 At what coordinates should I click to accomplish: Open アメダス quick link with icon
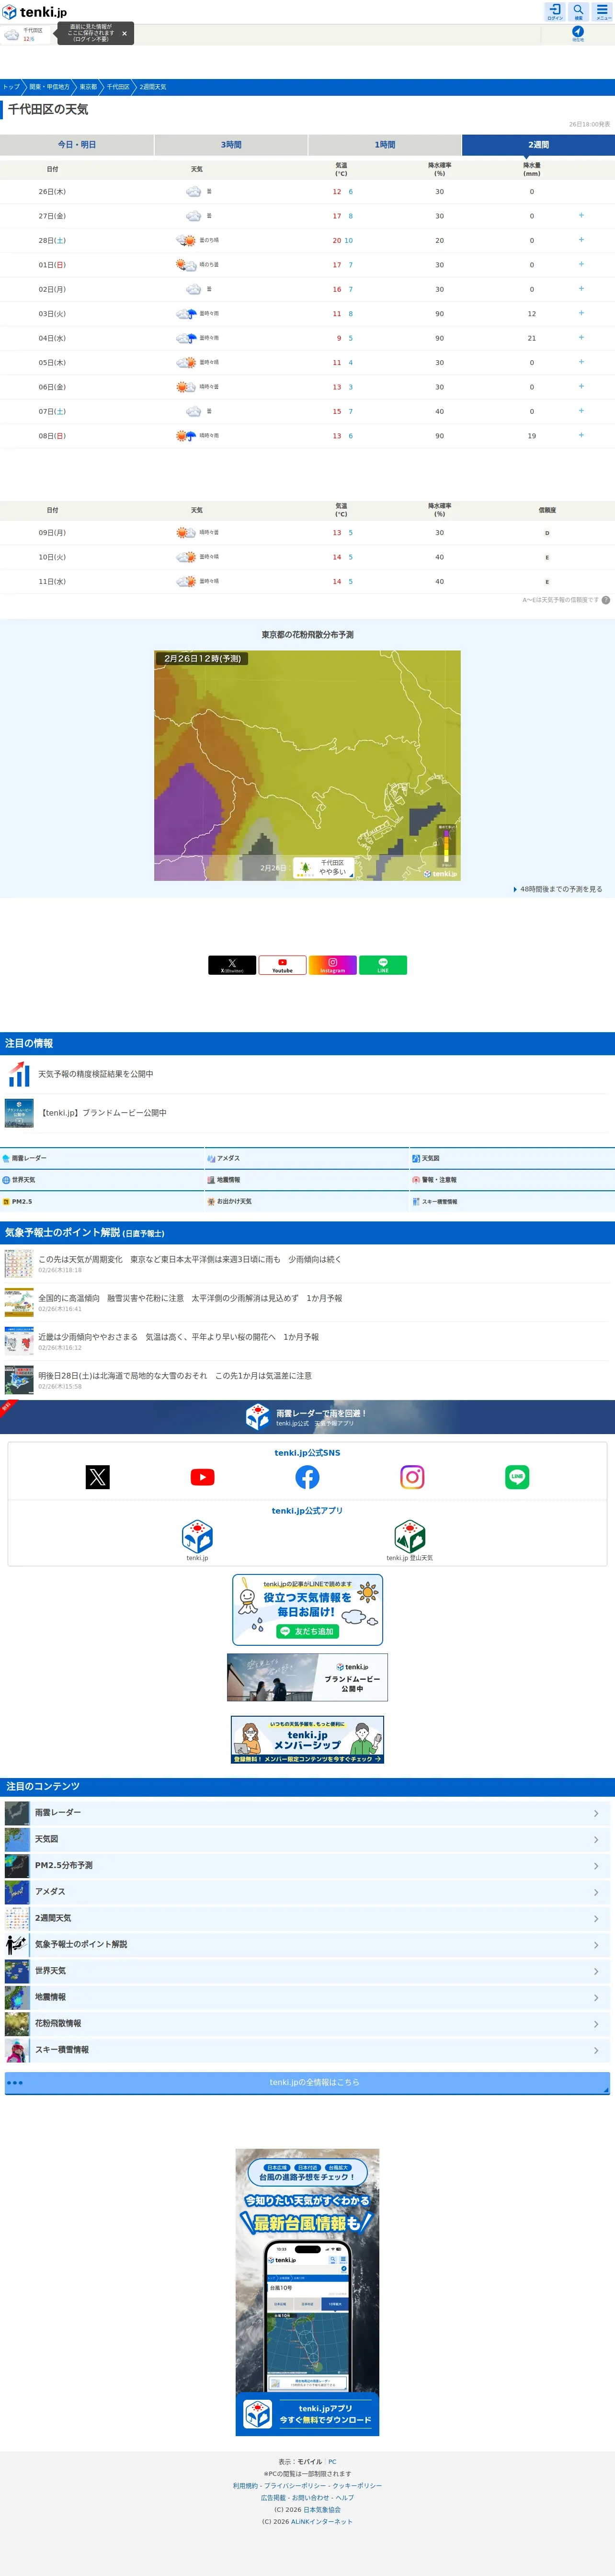[307, 1158]
